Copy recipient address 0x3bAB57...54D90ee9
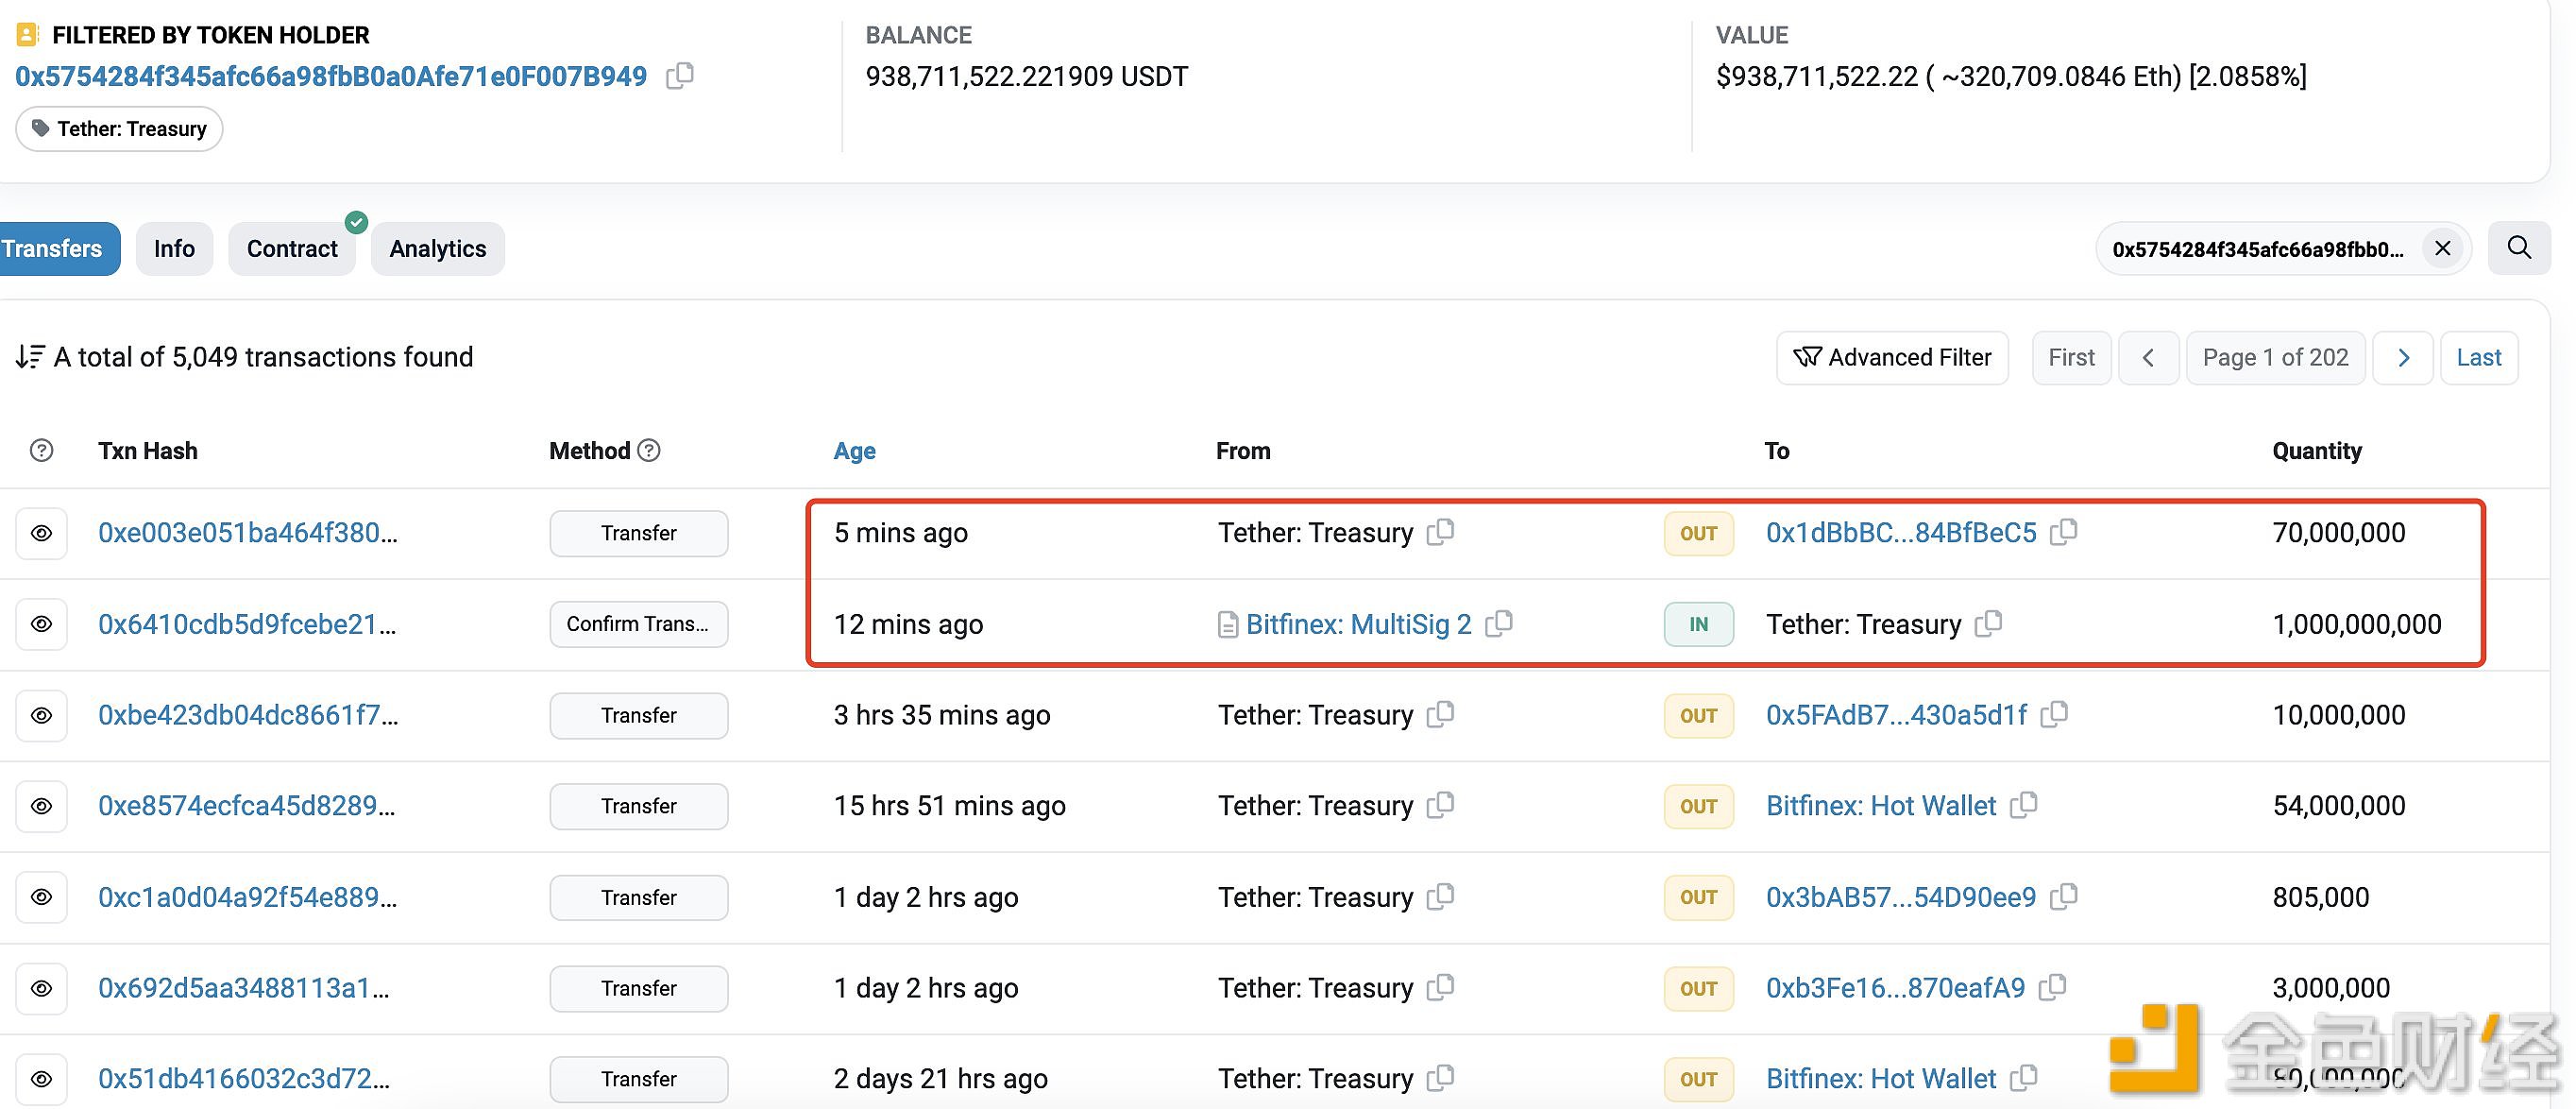Image resolution: width=2576 pixels, height=1109 pixels. (2064, 896)
